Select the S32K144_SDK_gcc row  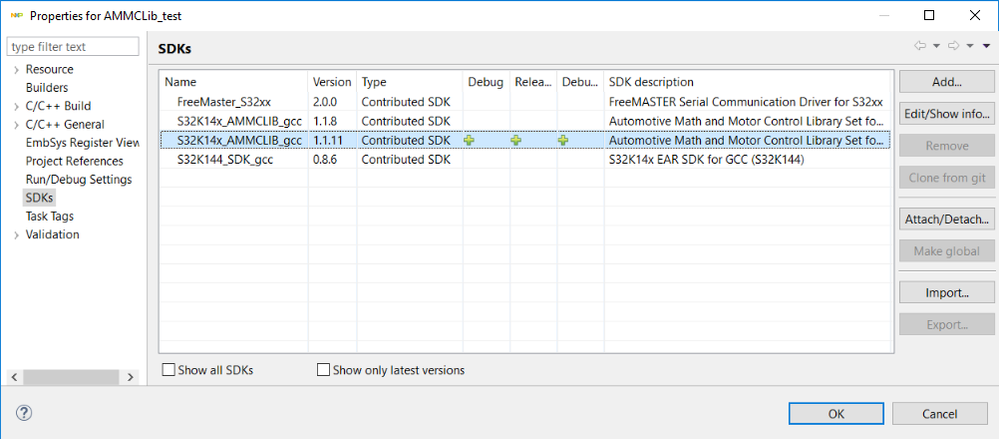[239, 160]
